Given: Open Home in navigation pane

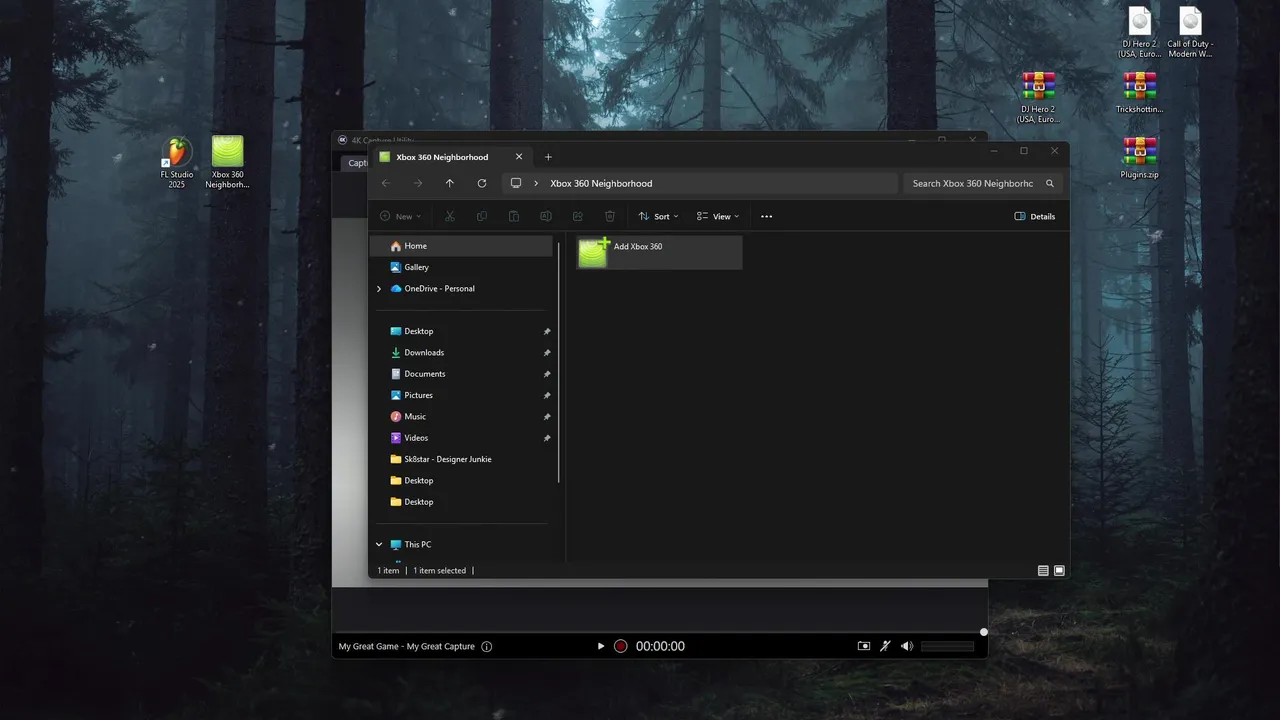Looking at the screenshot, I should pyautogui.click(x=461, y=246).
